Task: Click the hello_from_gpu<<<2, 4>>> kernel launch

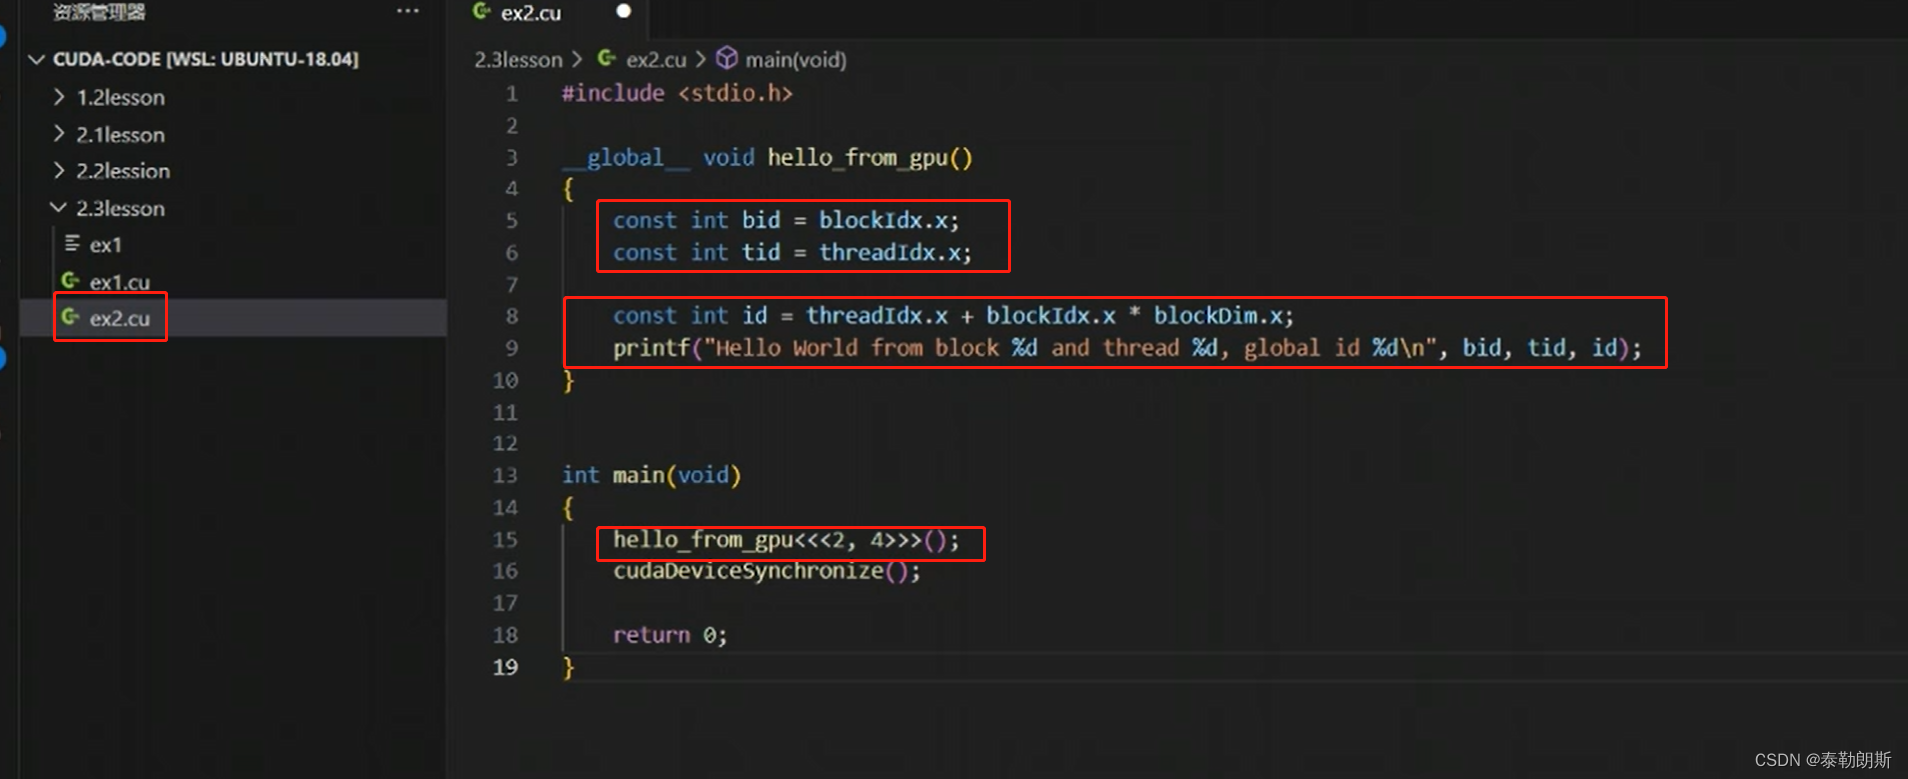Action: (x=786, y=540)
